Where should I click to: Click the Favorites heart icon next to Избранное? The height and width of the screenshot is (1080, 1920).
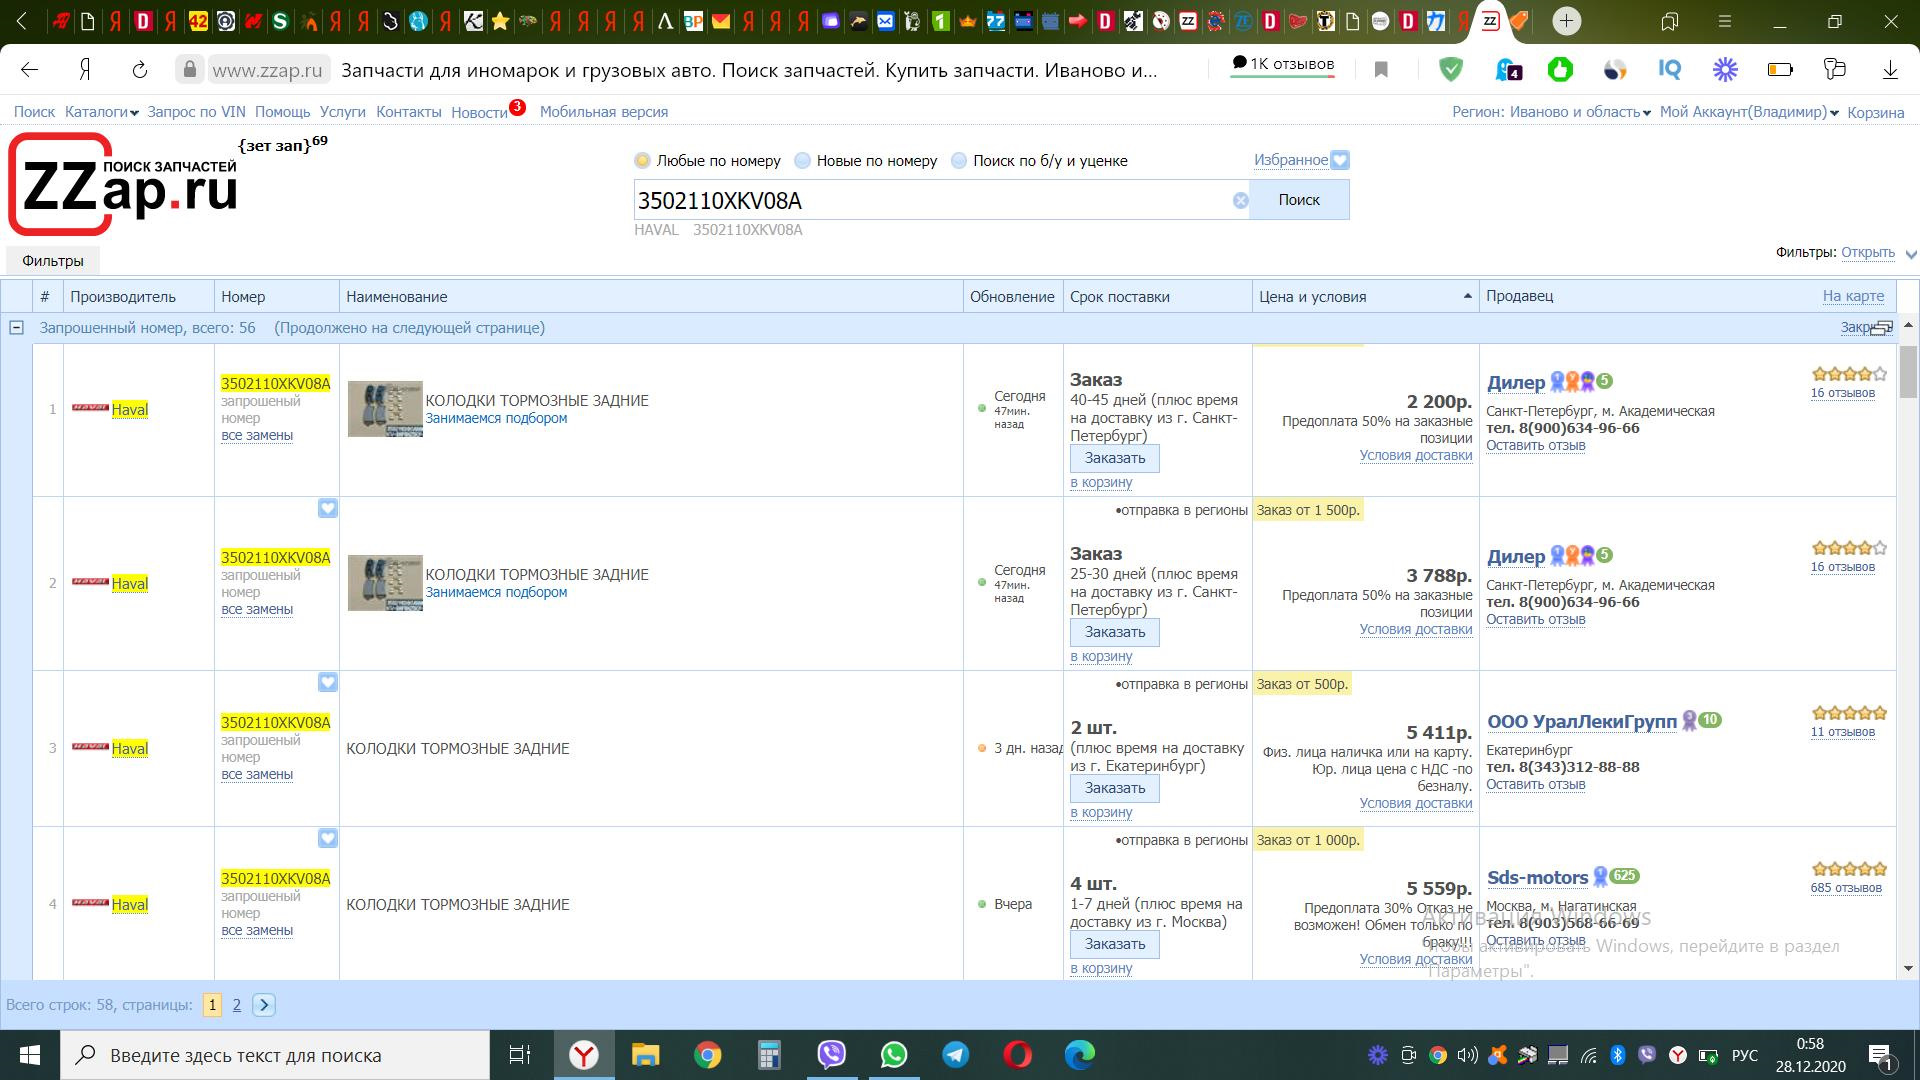1341,160
